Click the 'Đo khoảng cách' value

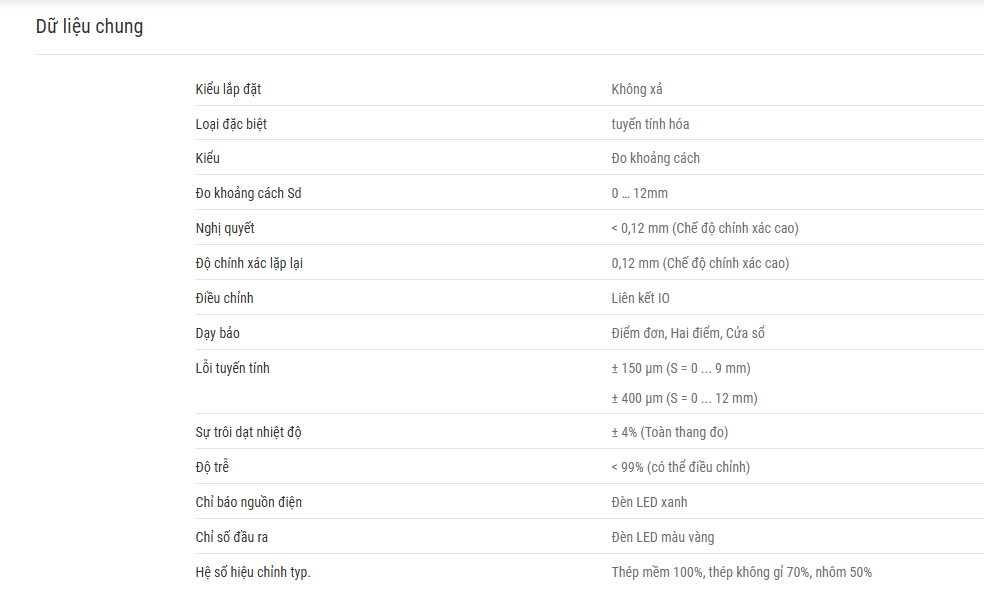[x=655, y=158]
